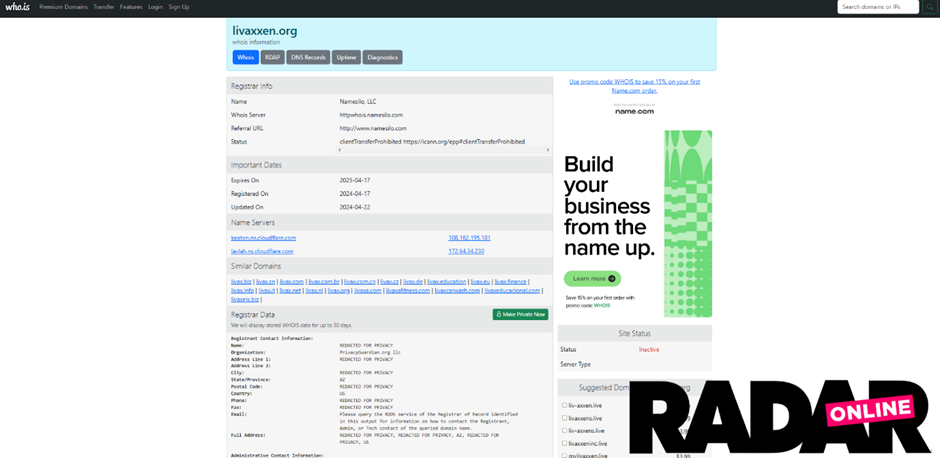940x458 pixels.
Task: Click the Build your business ad banner
Action: tap(637, 223)
